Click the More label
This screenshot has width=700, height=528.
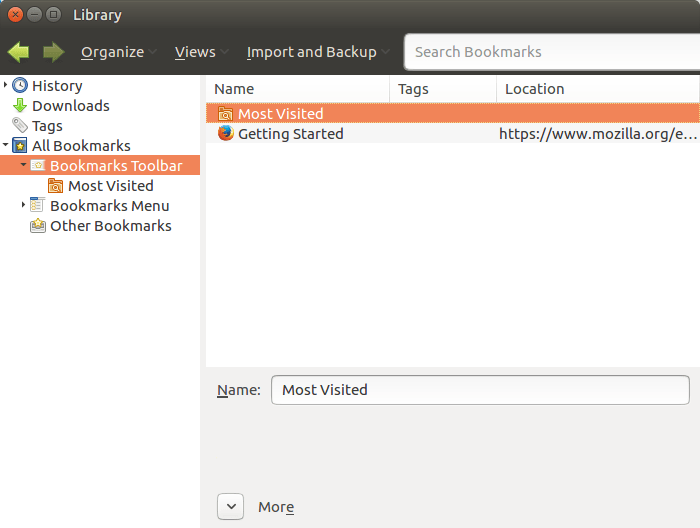point(276,507)
